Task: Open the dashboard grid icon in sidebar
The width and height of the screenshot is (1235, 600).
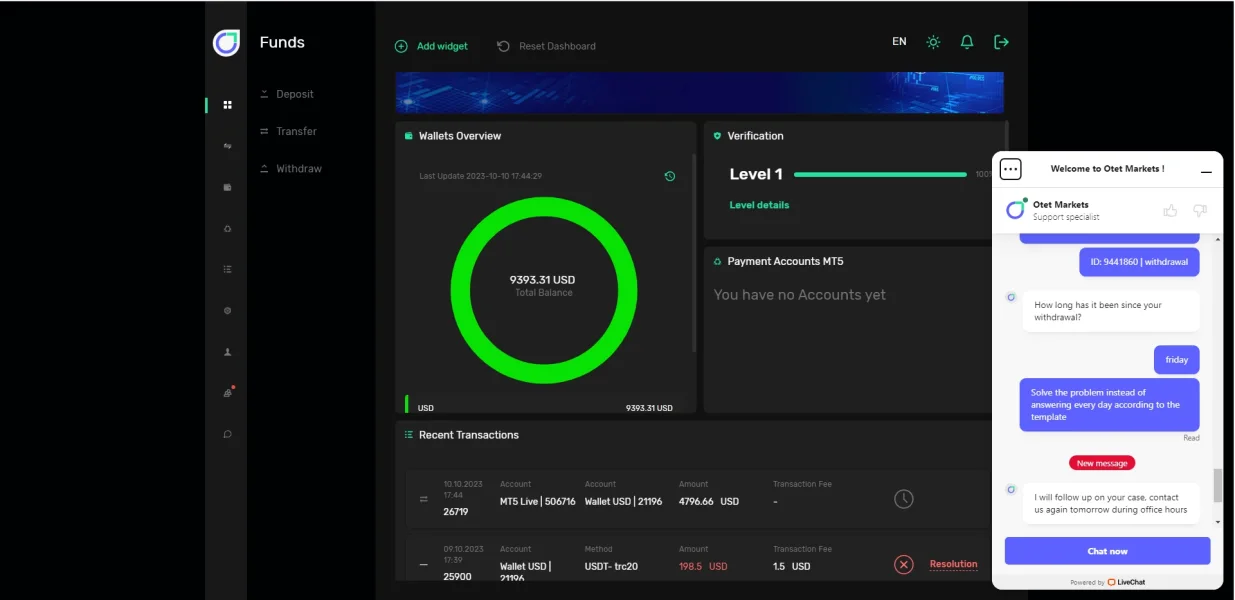Action: 228,105
